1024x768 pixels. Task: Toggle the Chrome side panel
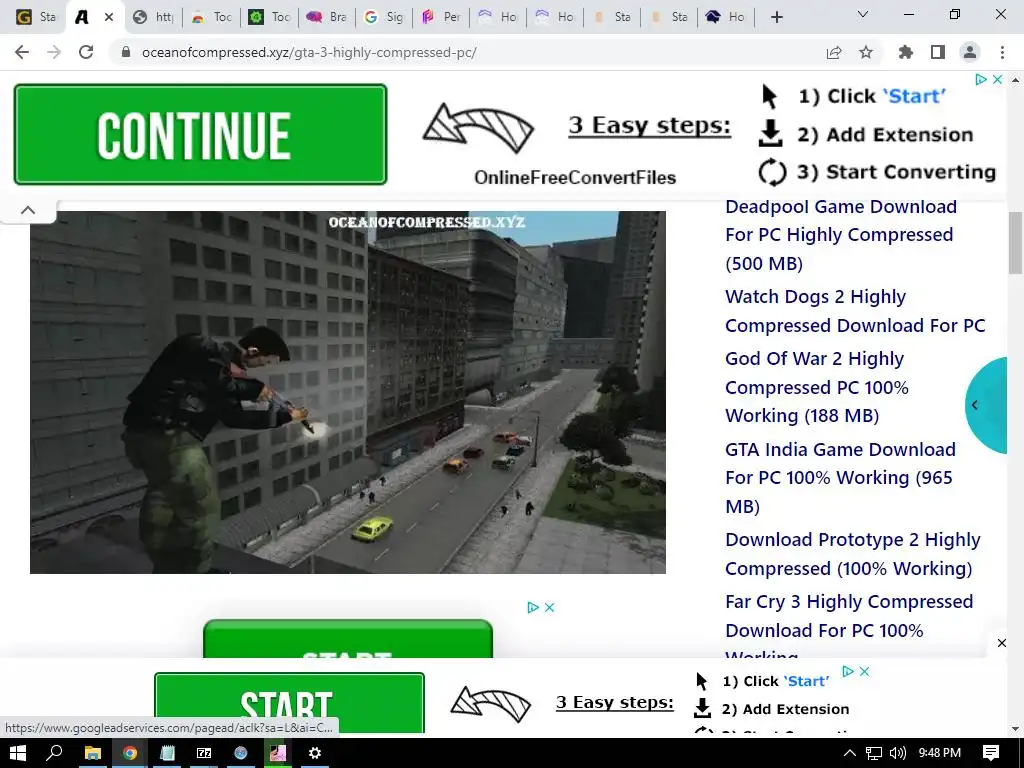coord(938,52)
